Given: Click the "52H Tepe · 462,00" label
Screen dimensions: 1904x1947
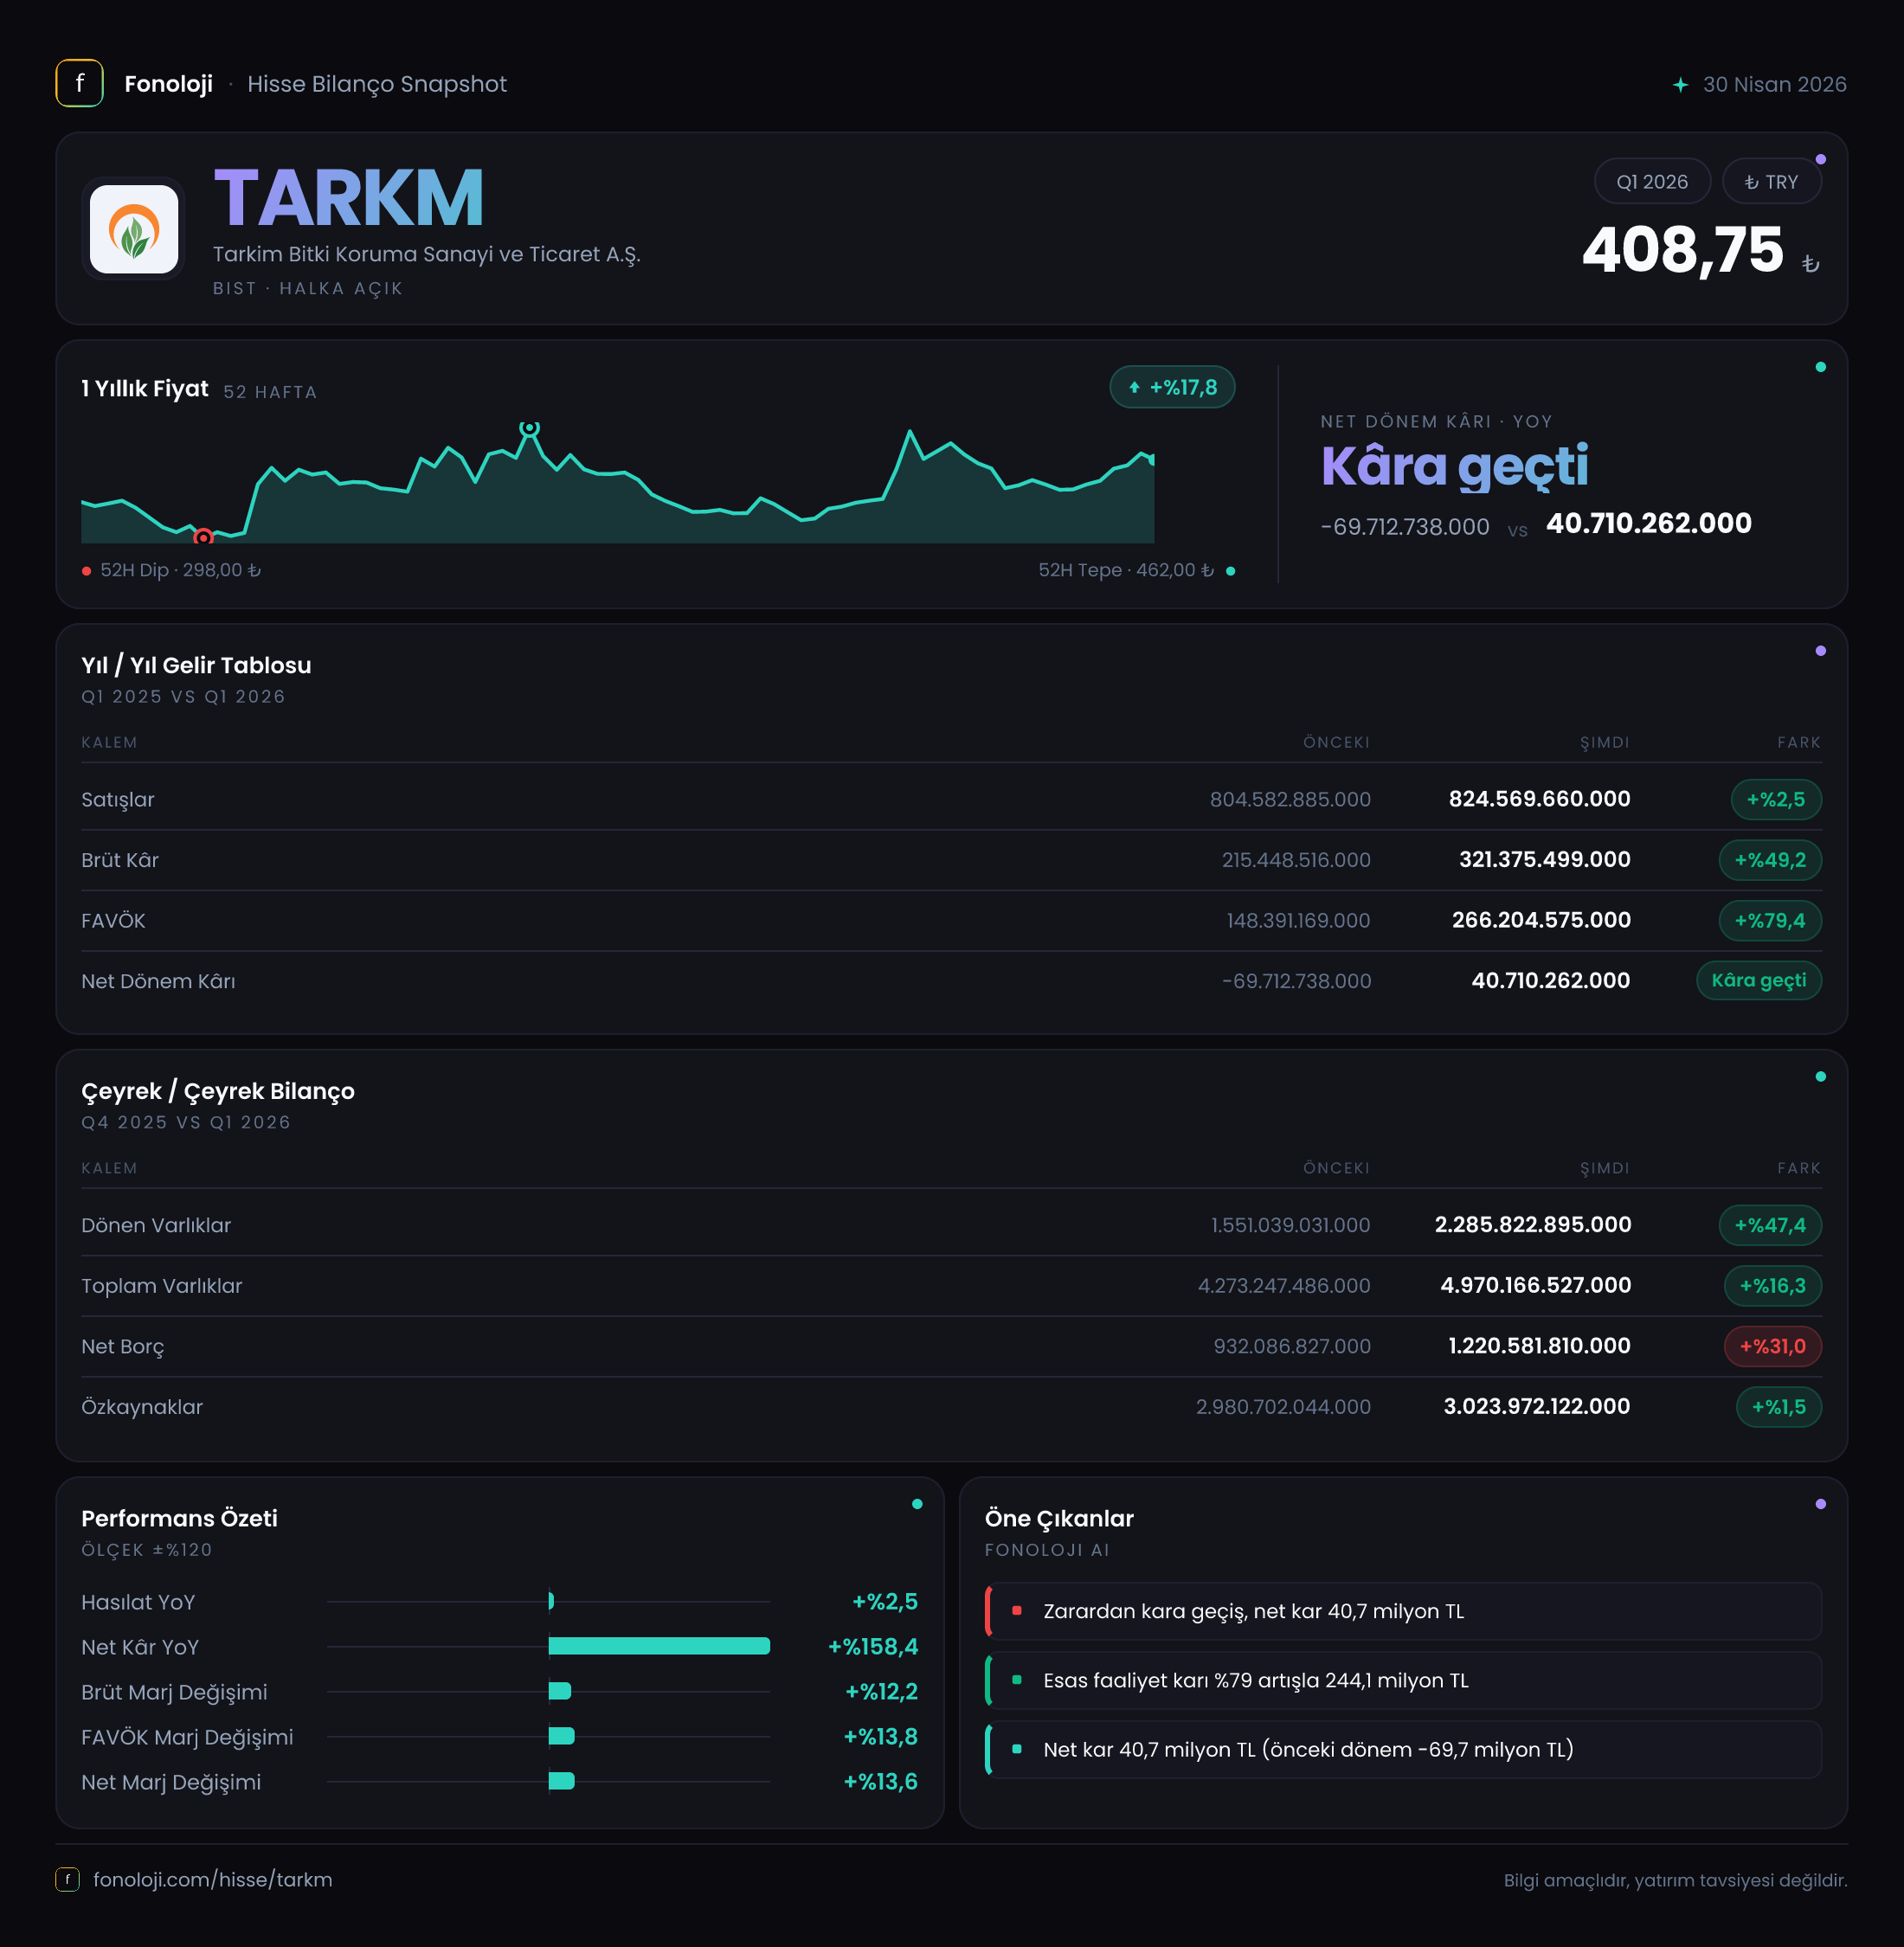Looking at the screenshot, I should click(x=1126, y=570).
